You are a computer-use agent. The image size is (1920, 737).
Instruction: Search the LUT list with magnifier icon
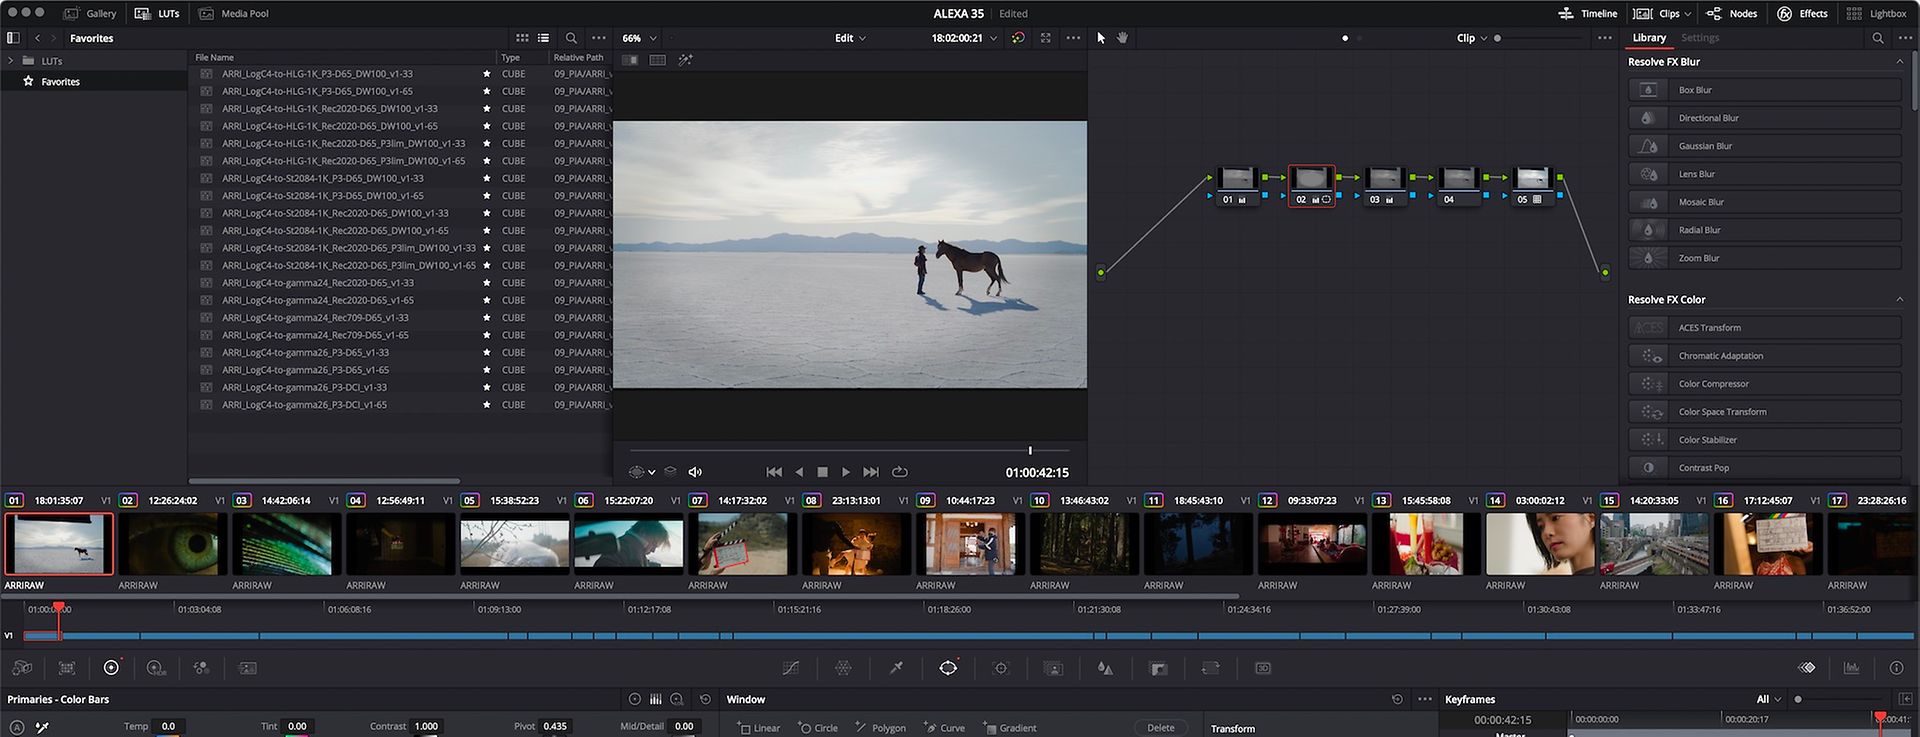[571, 38]
